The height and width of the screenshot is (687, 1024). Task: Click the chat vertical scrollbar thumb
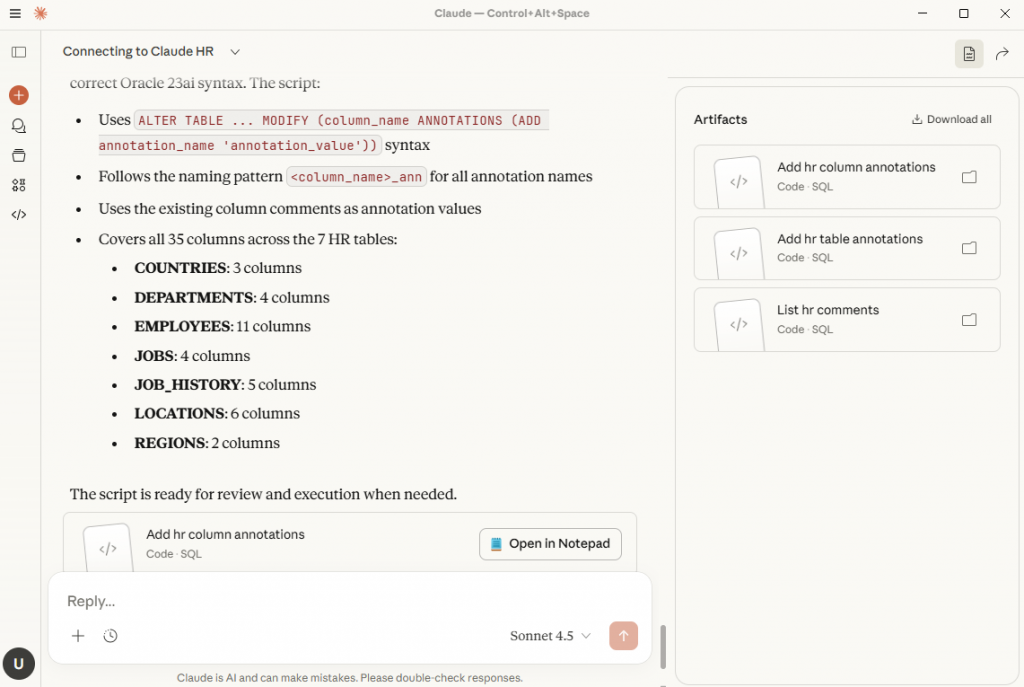tap(663, 647)
